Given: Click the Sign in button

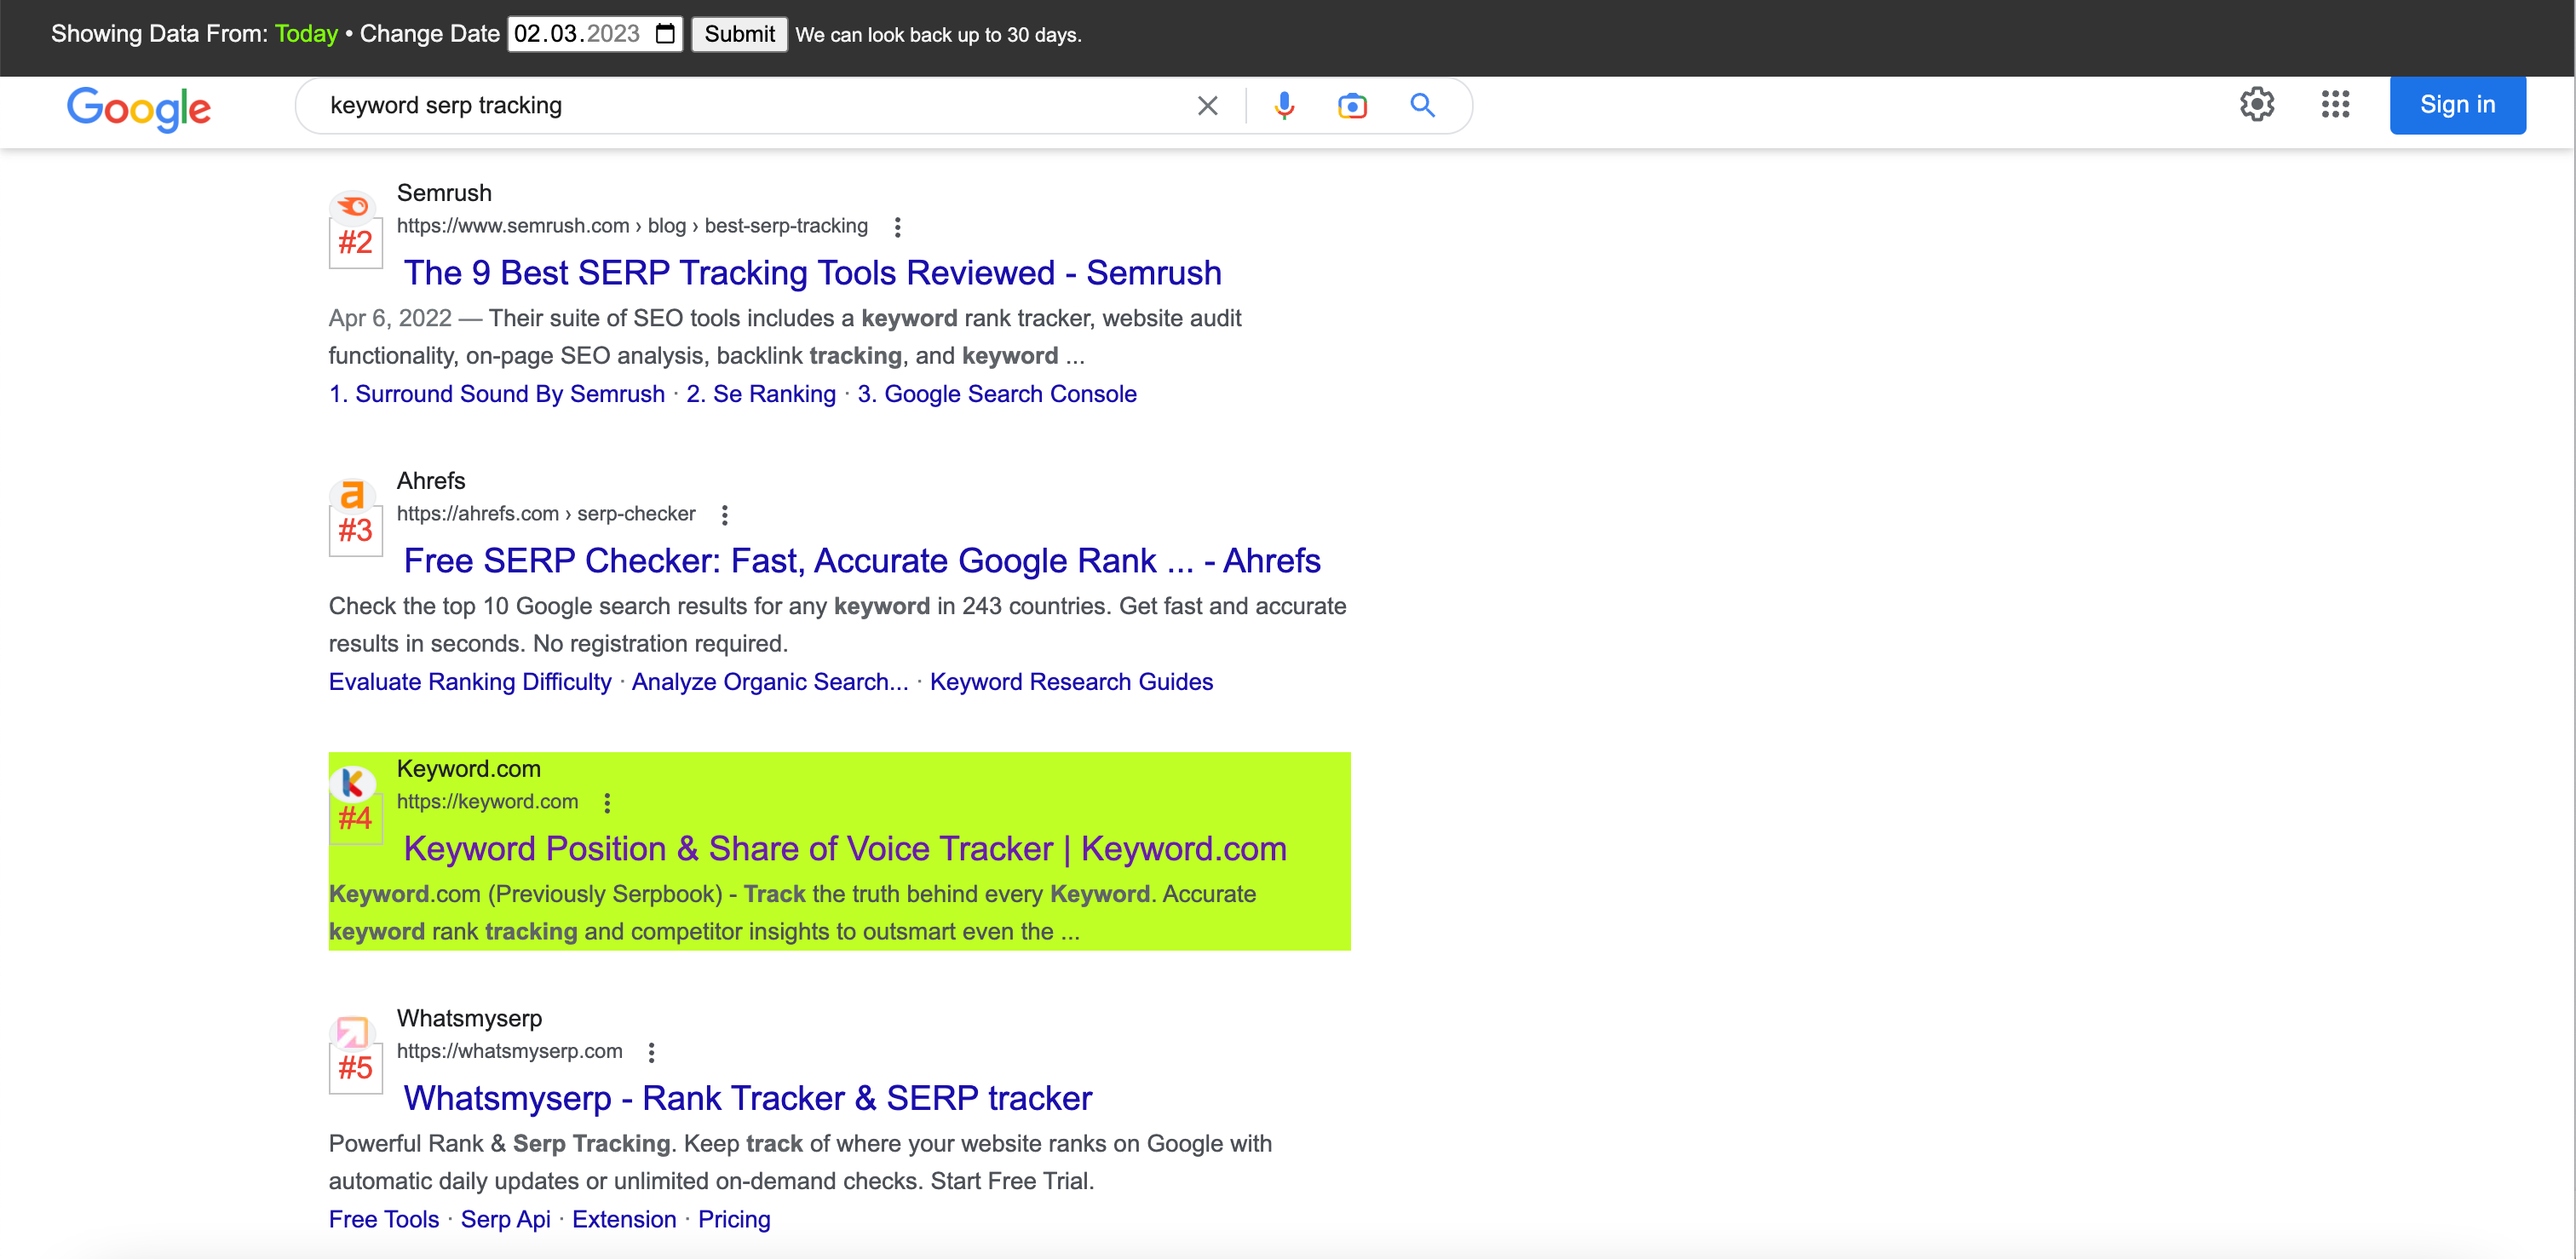Looking at the screenshot, I should click(x=2457, y=104).
